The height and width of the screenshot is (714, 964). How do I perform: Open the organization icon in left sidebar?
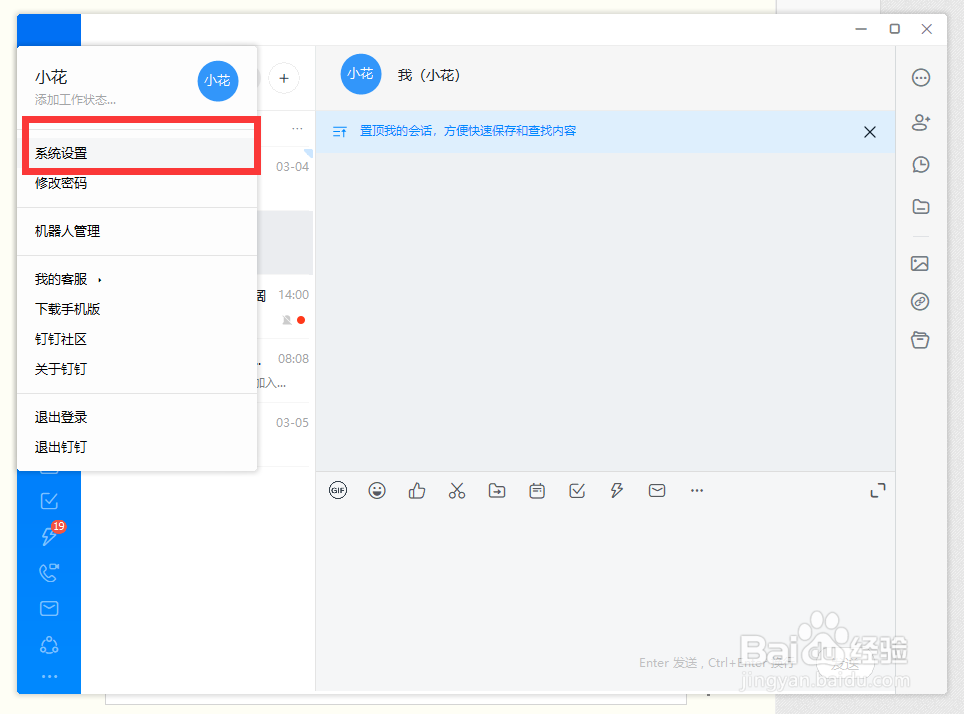pos(49,645)
